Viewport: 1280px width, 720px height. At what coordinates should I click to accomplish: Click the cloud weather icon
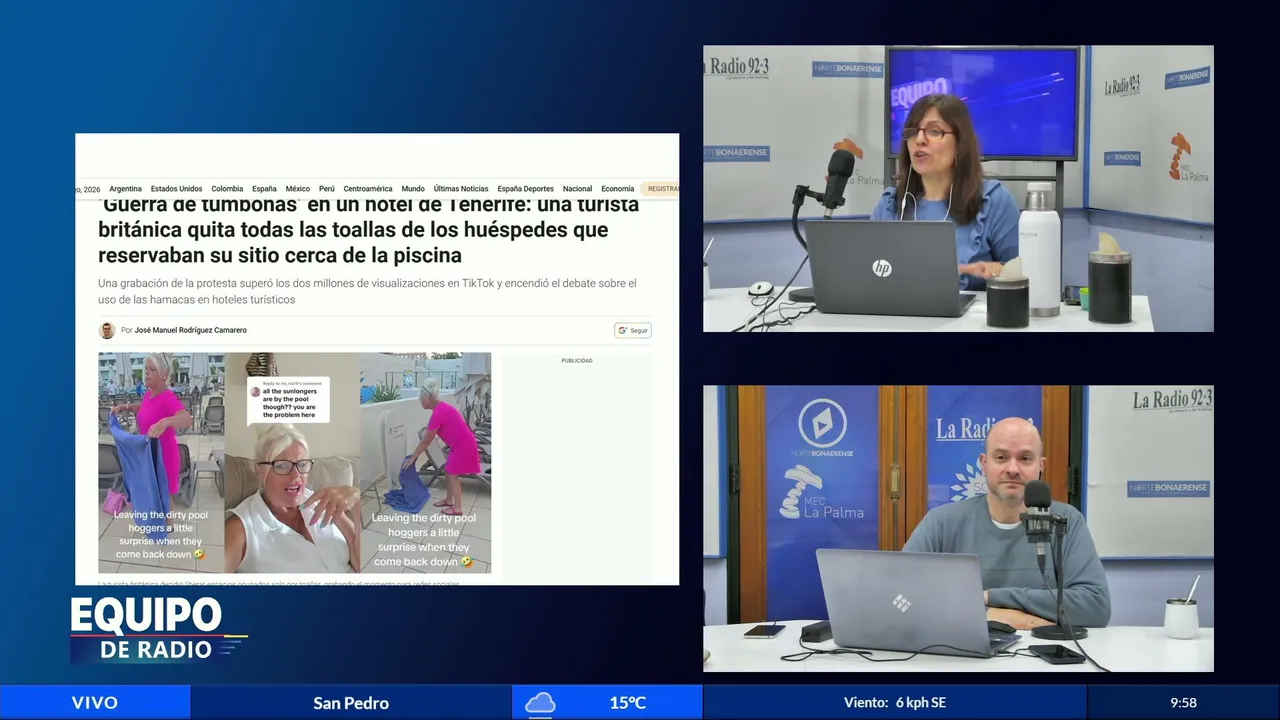click(540, 703)
